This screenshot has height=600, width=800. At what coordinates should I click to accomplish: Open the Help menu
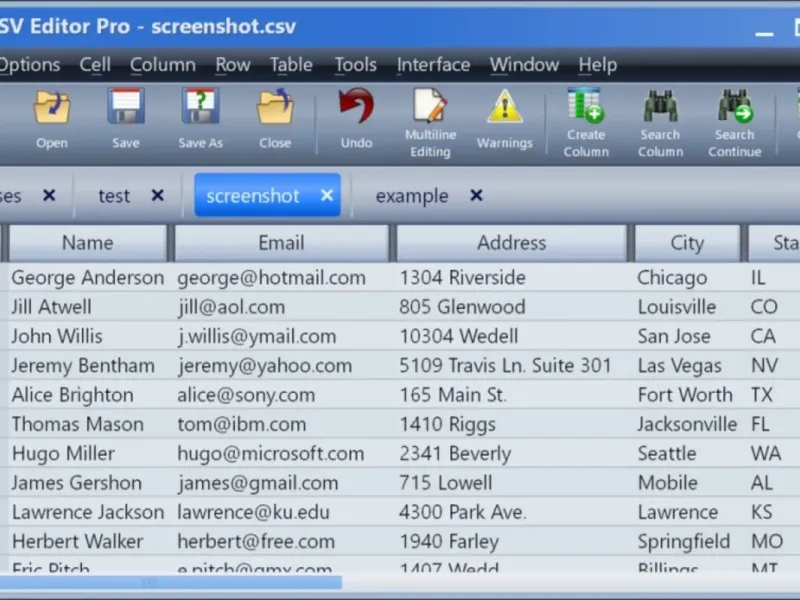point(597,65)
